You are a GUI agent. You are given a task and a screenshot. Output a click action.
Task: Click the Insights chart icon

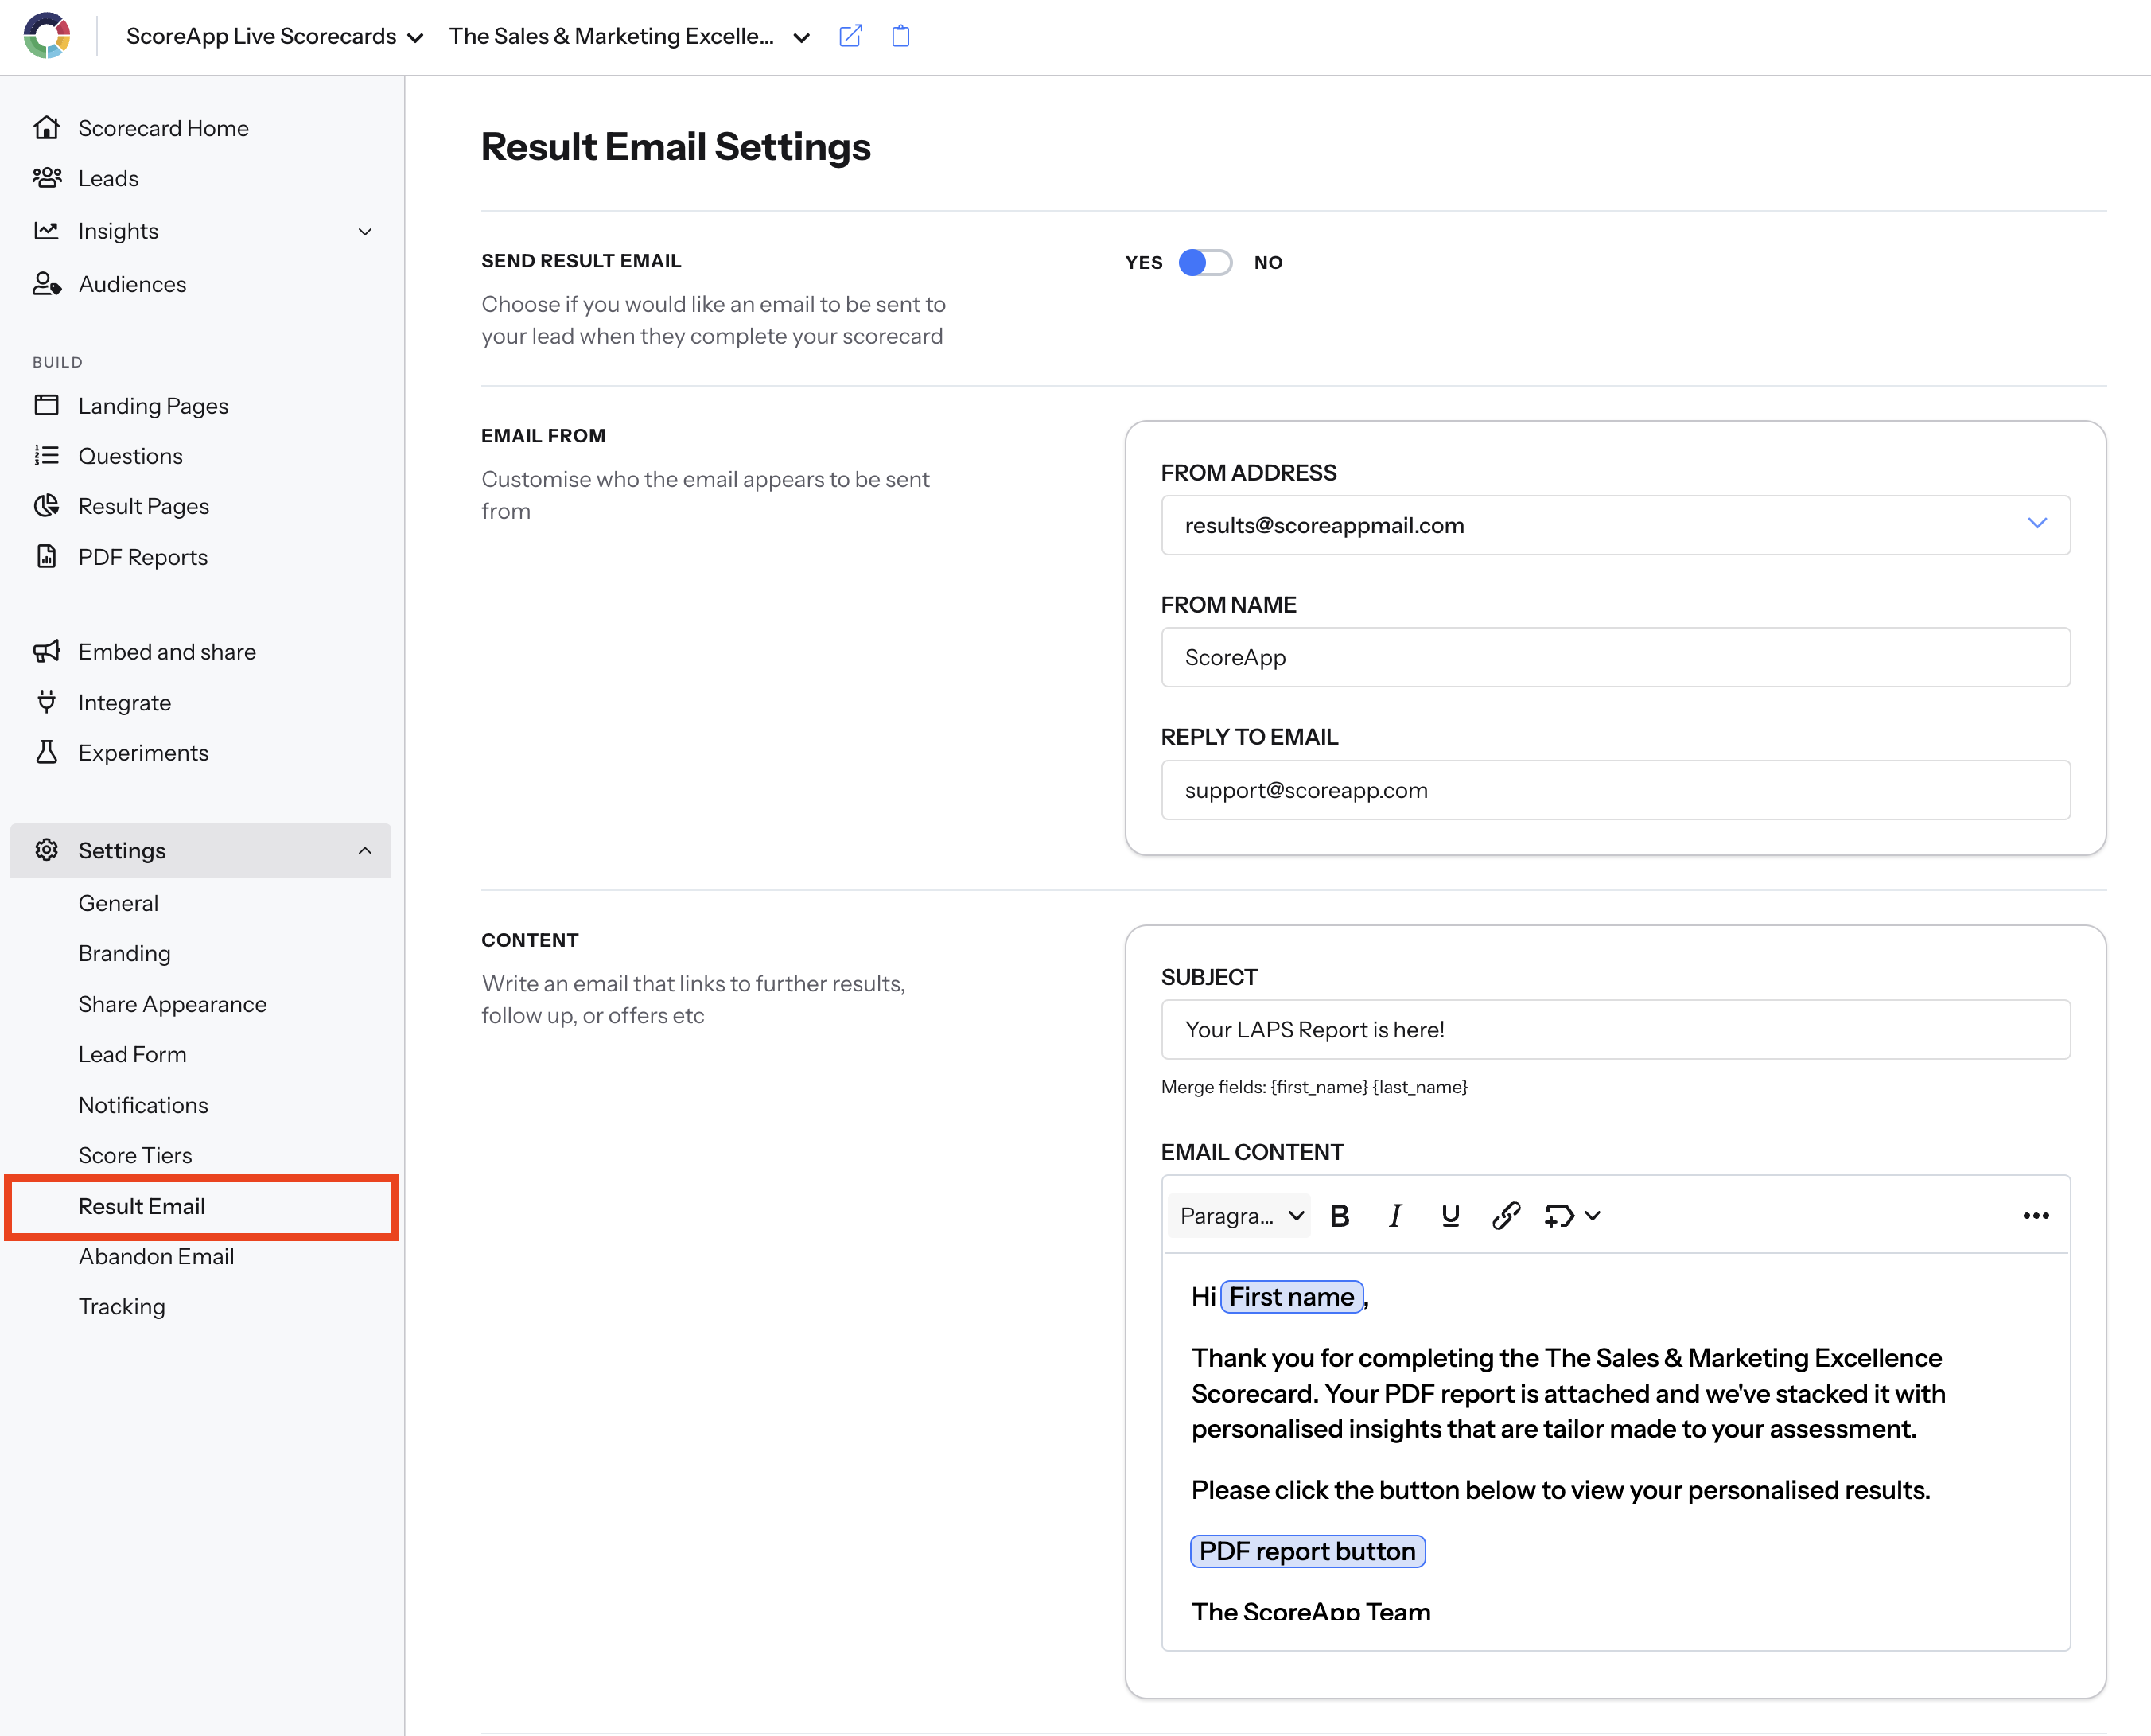[x=46, y=231]
